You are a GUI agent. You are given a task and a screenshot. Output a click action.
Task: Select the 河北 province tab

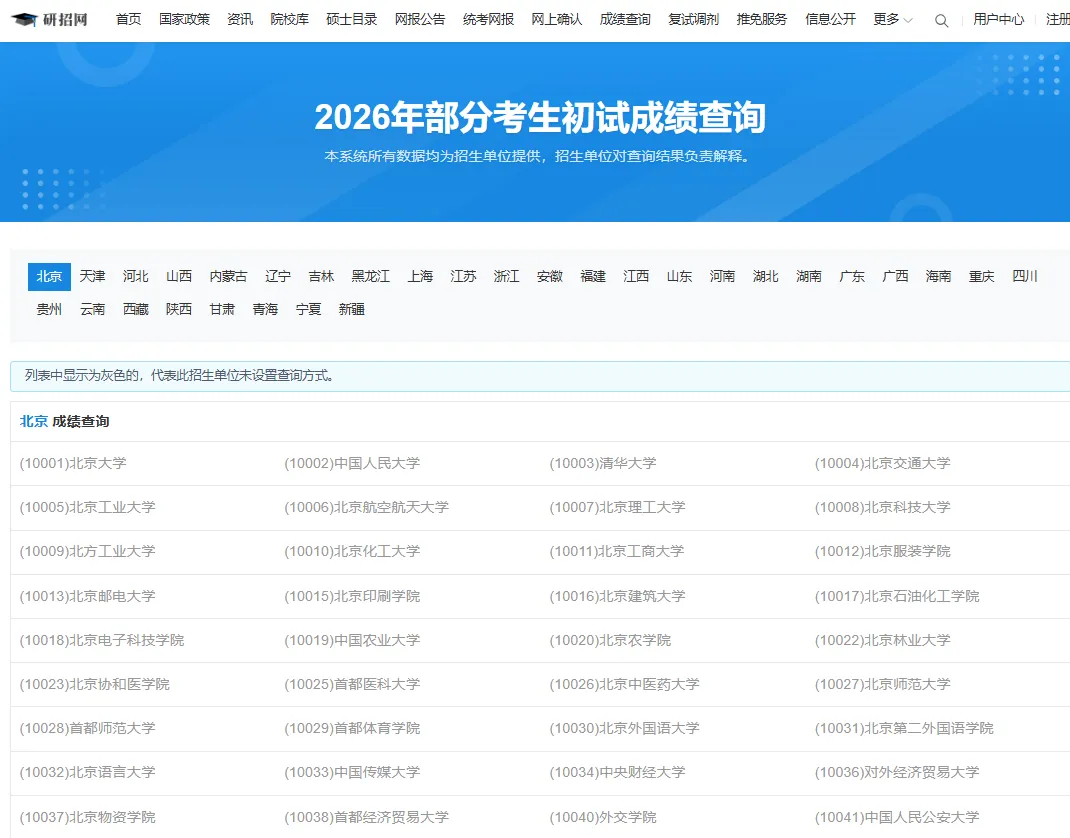click(135, 276)
